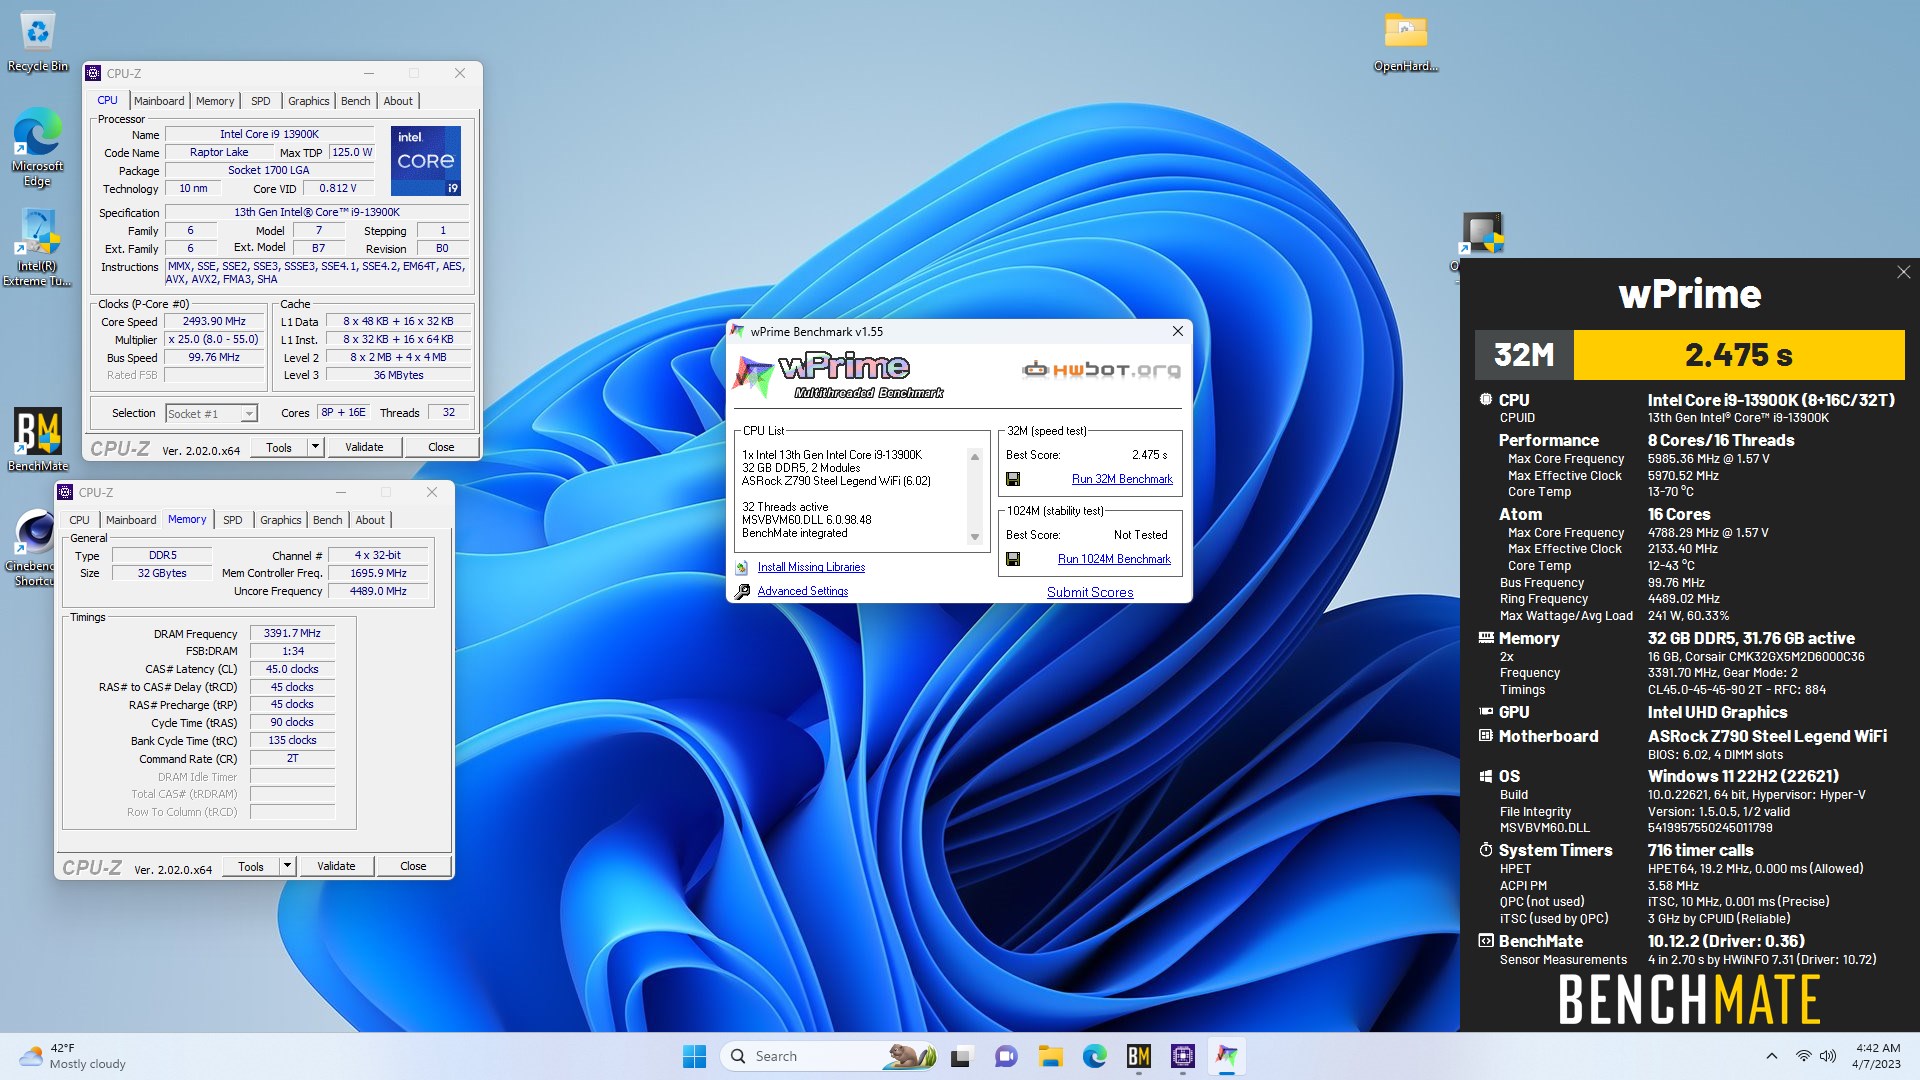The width and height of the screenshot is (1920, 1080).
Task: Click the Intel Core i9 logo in CPU-Z
Action: point(425,160)
